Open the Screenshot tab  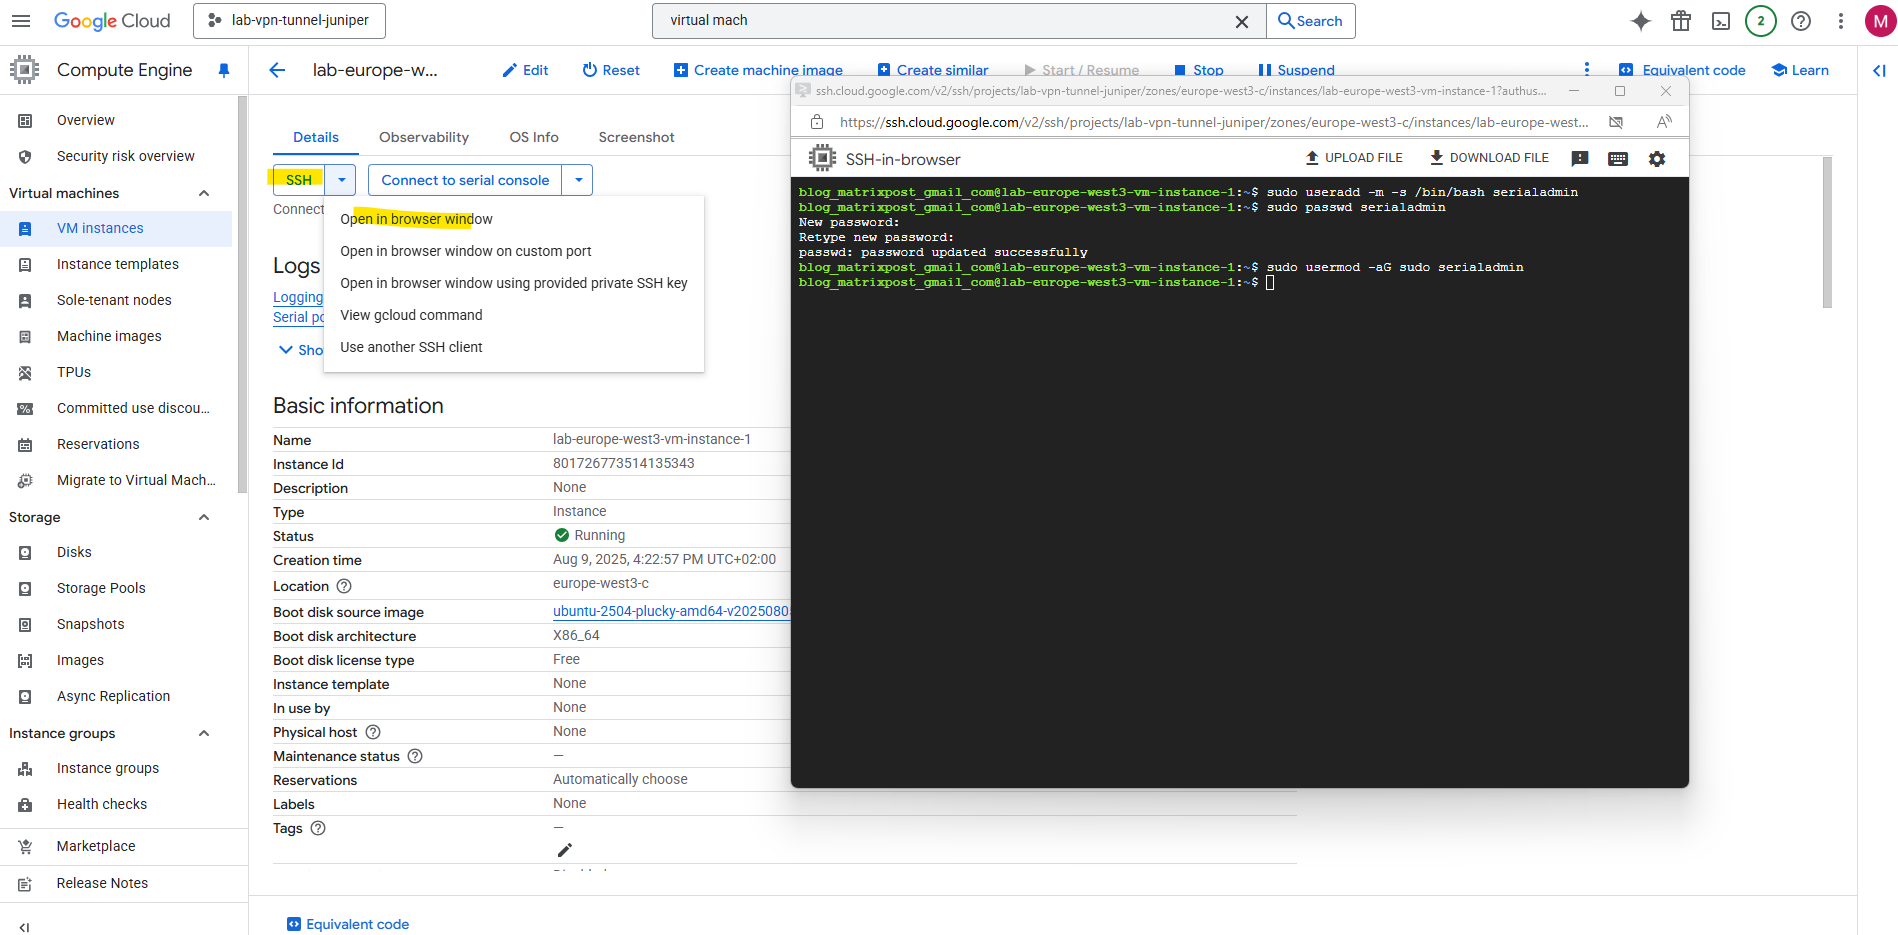click(x=636, y=137)
